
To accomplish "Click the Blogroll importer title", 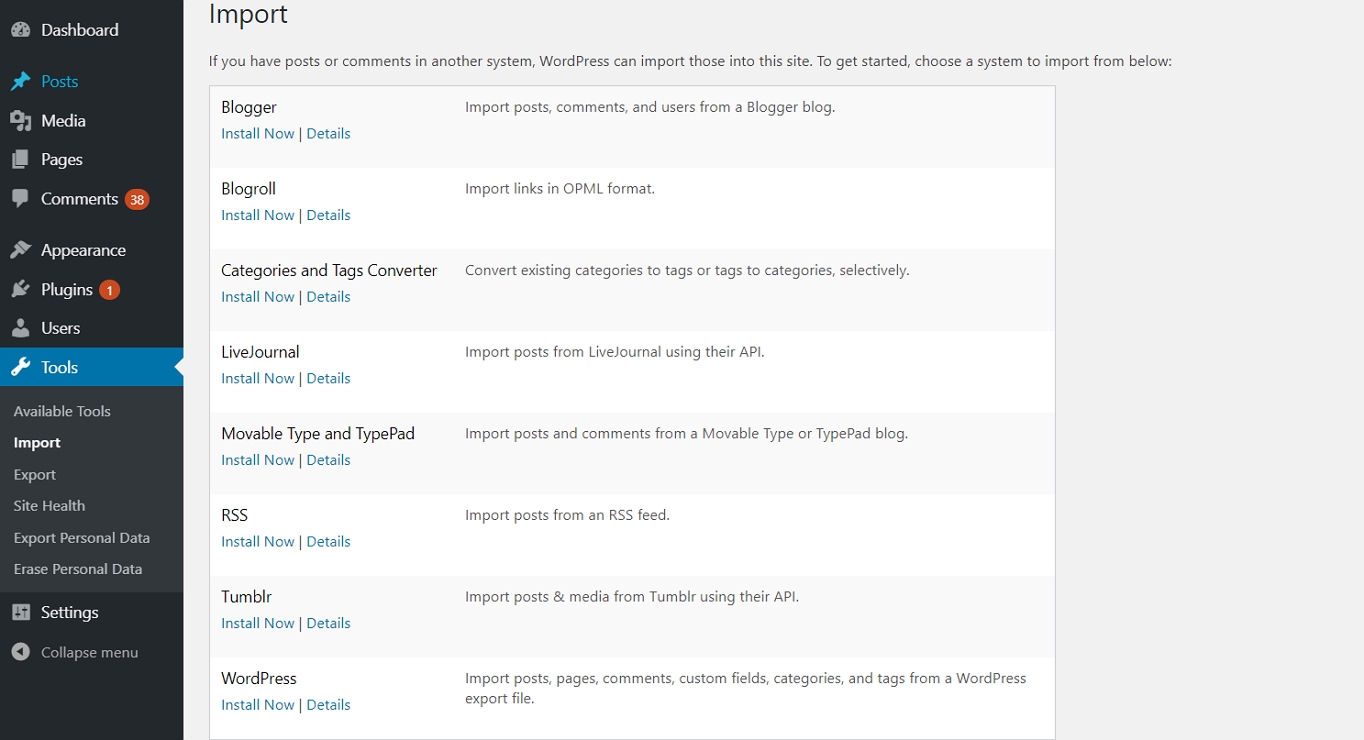I will (x=248, y=189).
